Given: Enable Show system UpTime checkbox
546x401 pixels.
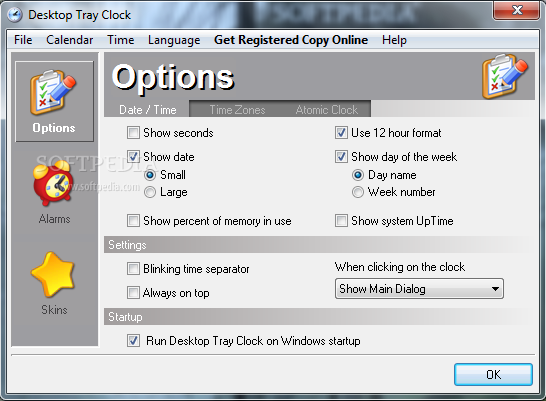Looking at the screenshot, I should pyautogui.click(x=341, y=221).
